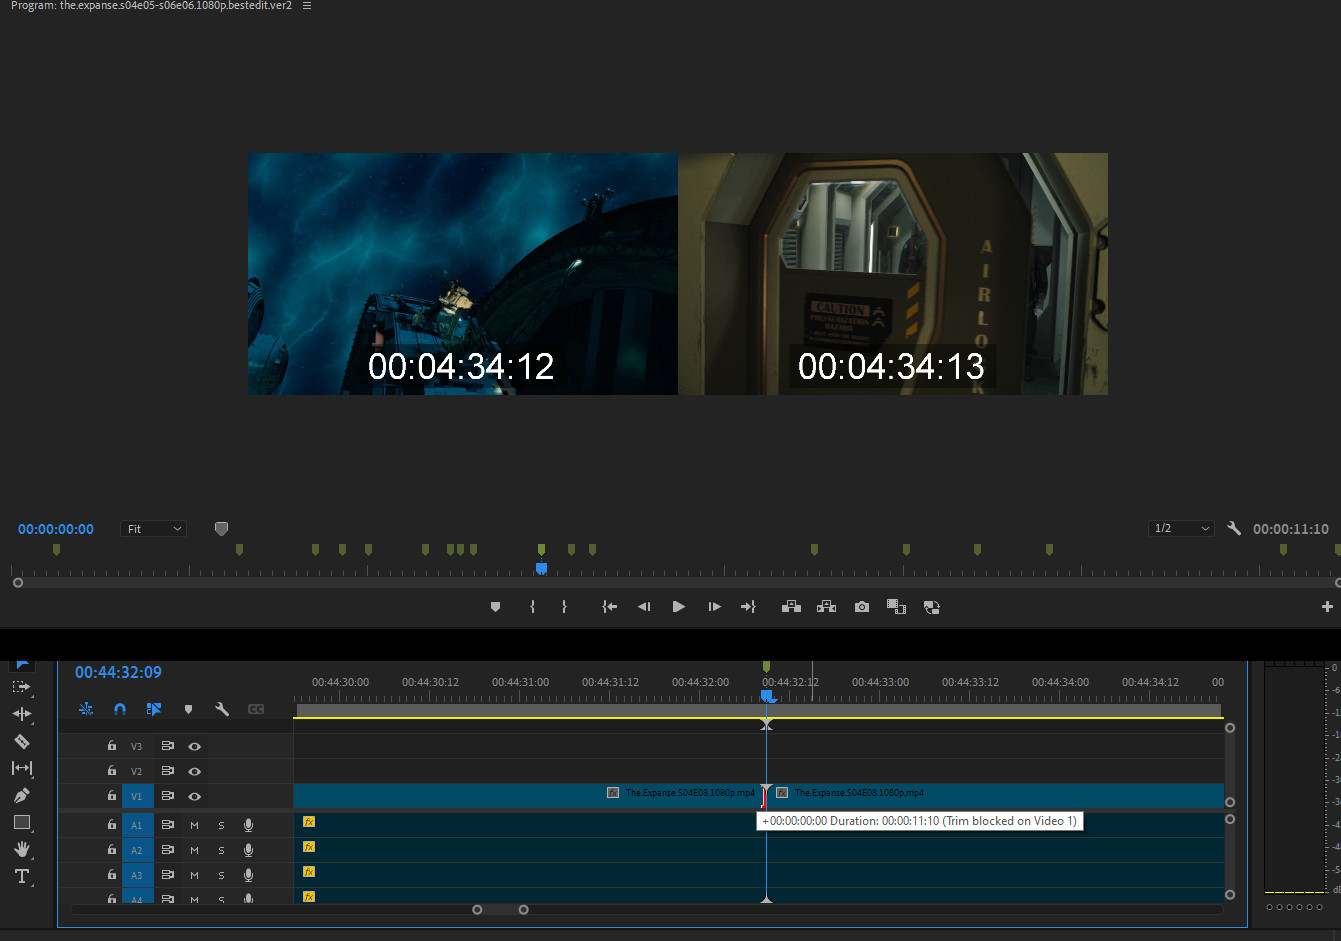Select the Ripple Edit tool
This screenshot has height=941, width=1341.
(x=21, y=714)
